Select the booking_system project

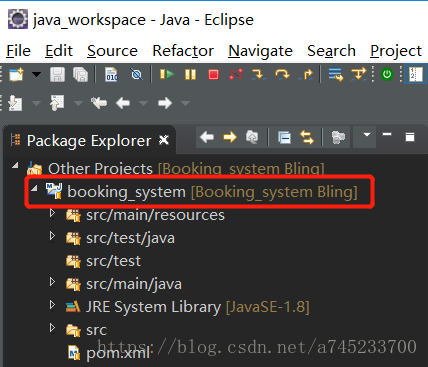tap(201, 192)
